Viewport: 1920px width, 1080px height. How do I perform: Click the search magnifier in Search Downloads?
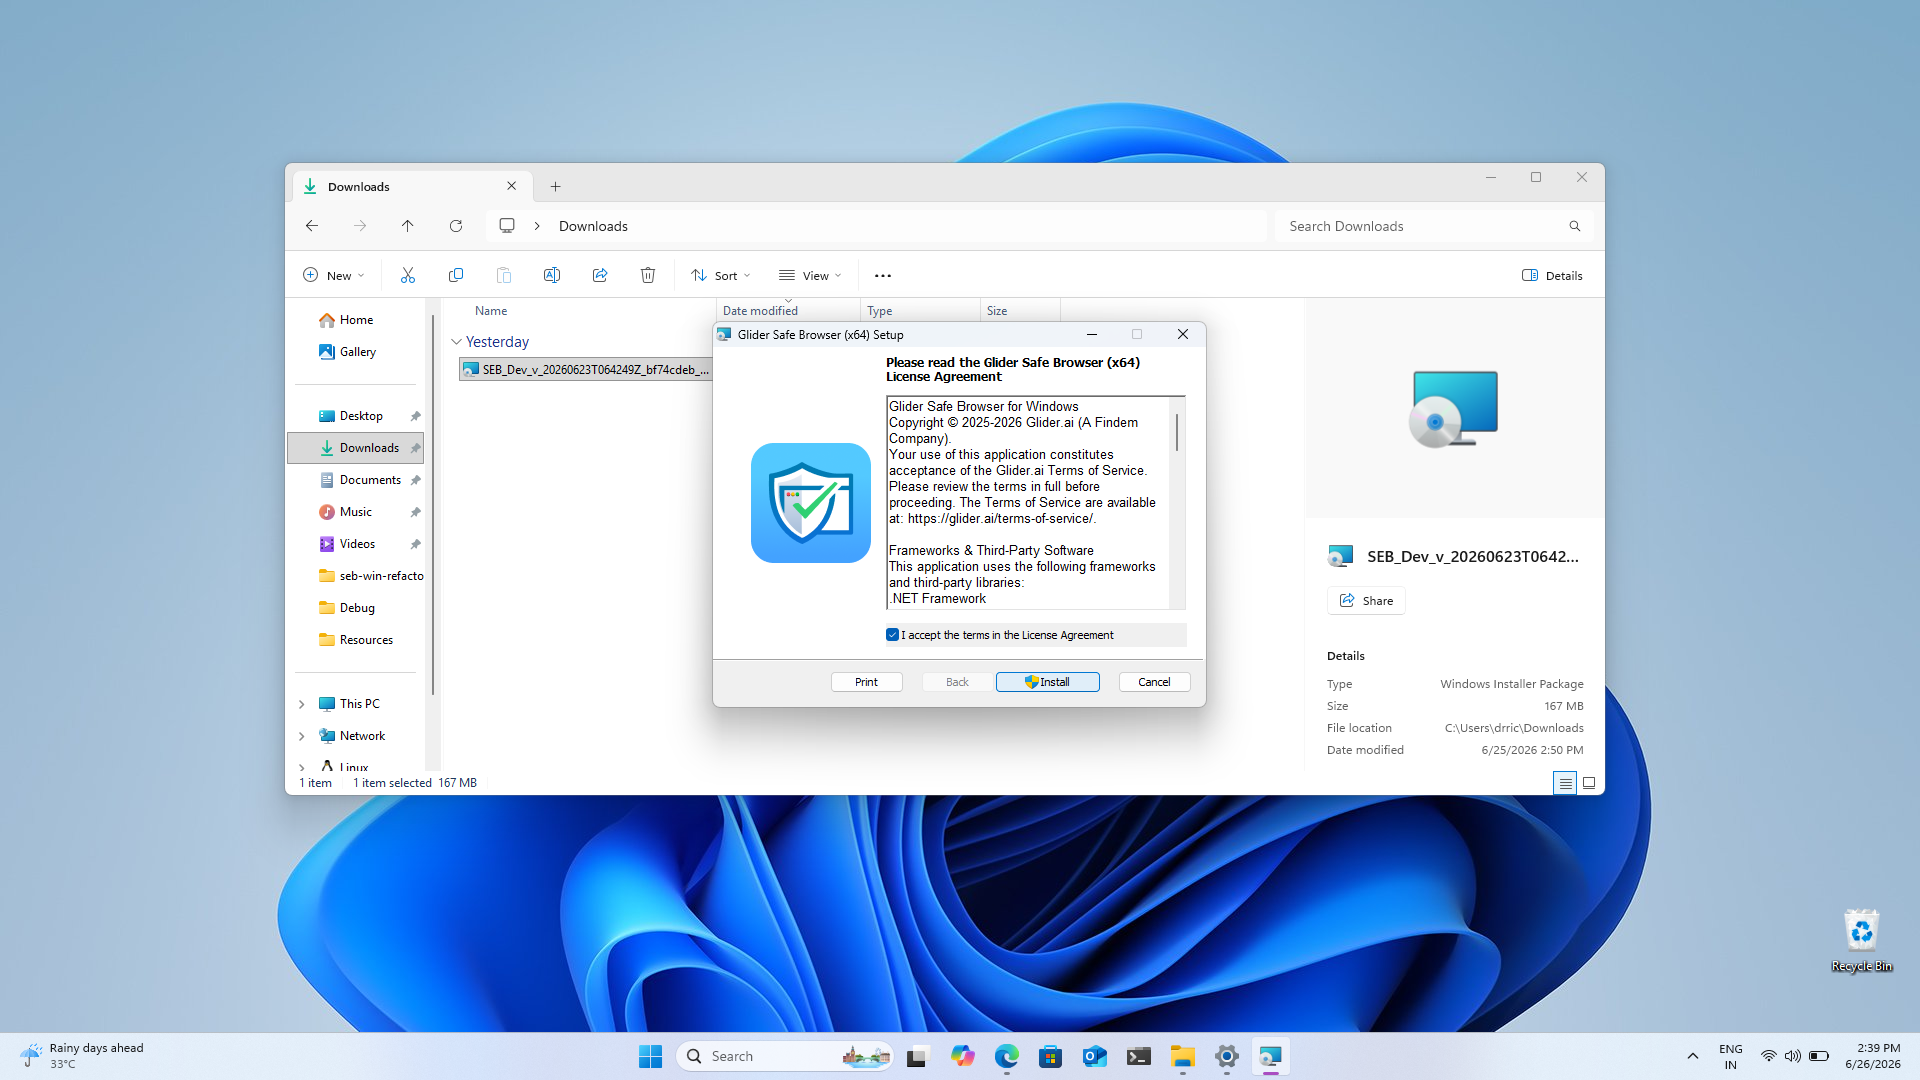[1575, 226]
